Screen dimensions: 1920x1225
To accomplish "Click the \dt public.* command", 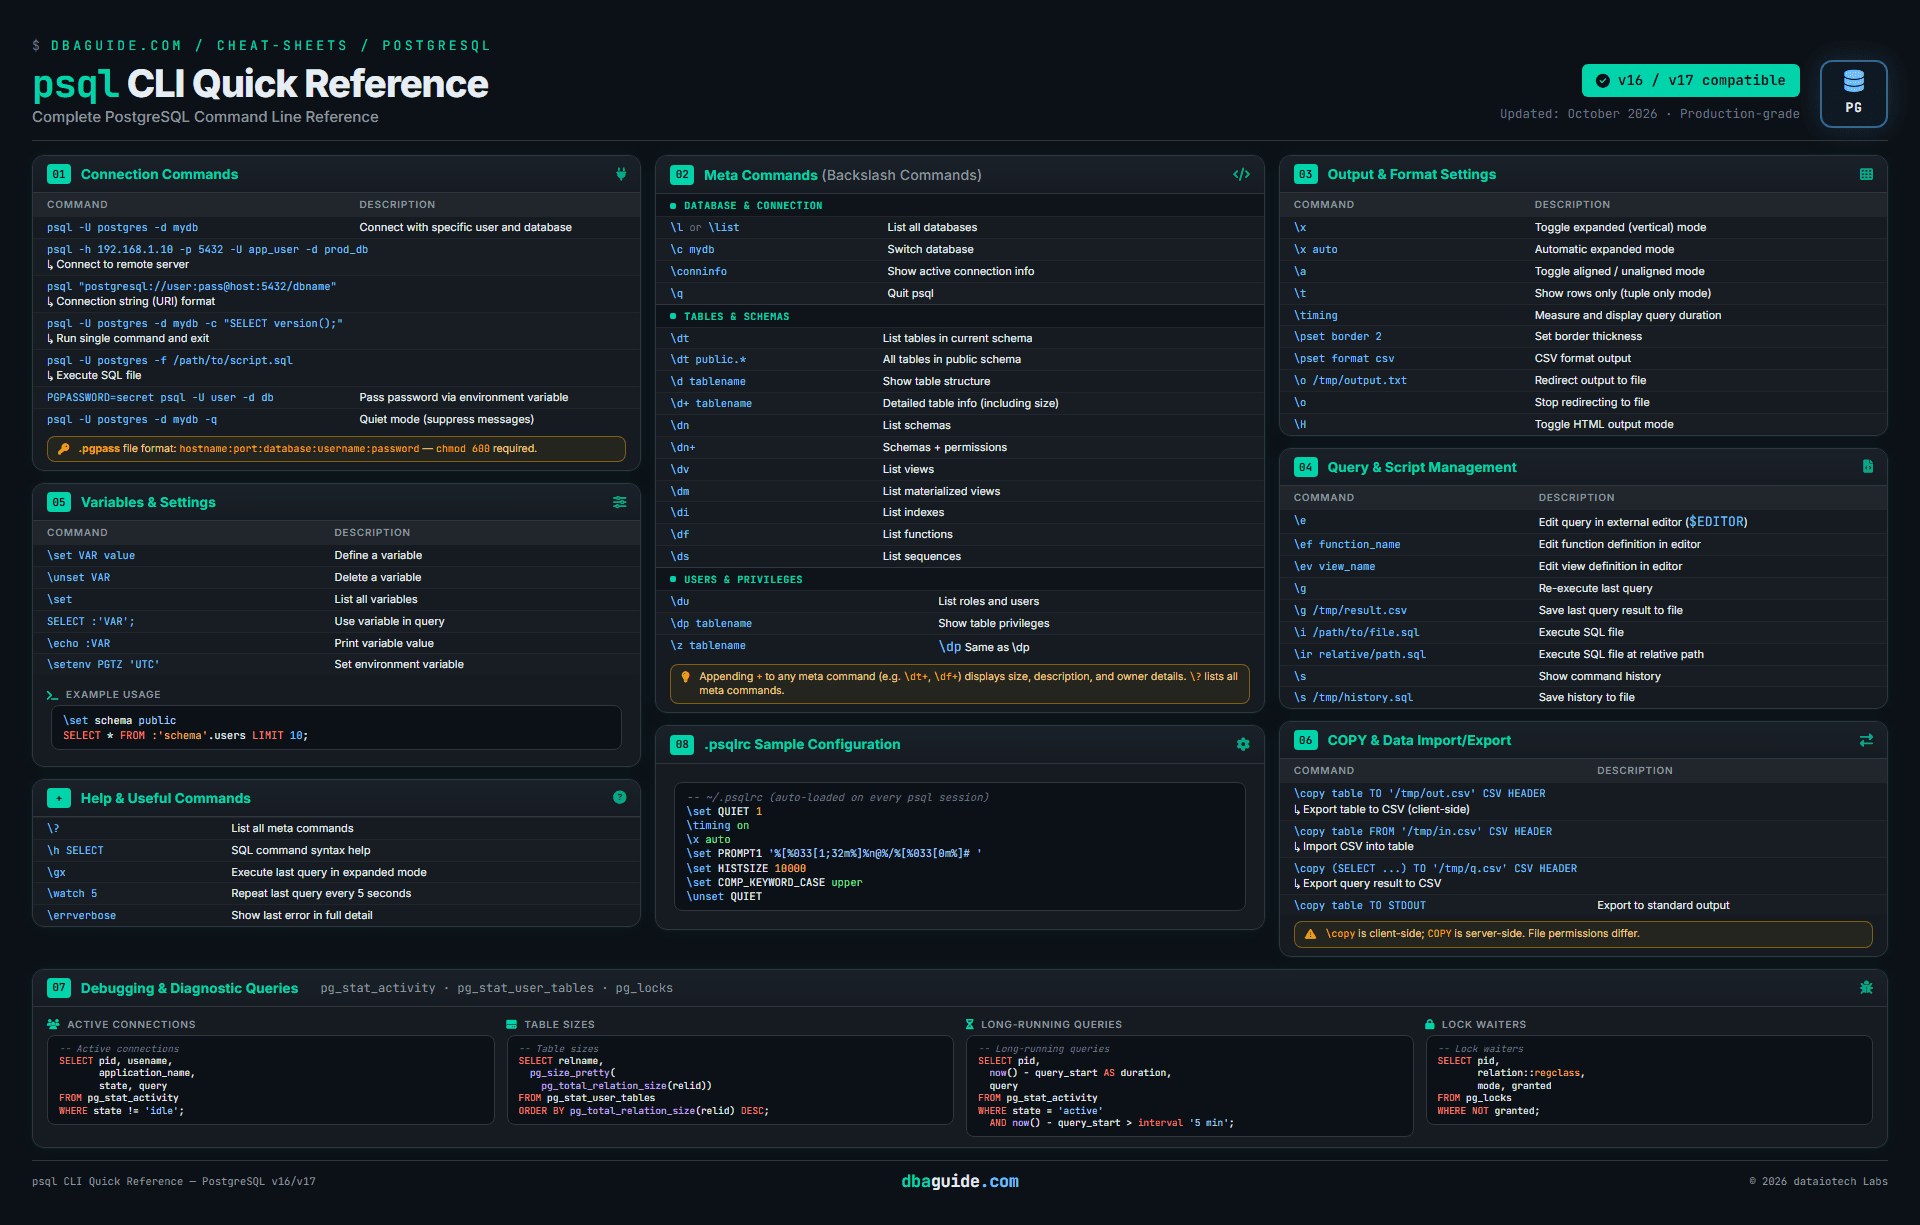I will click(x=708, y=360).
